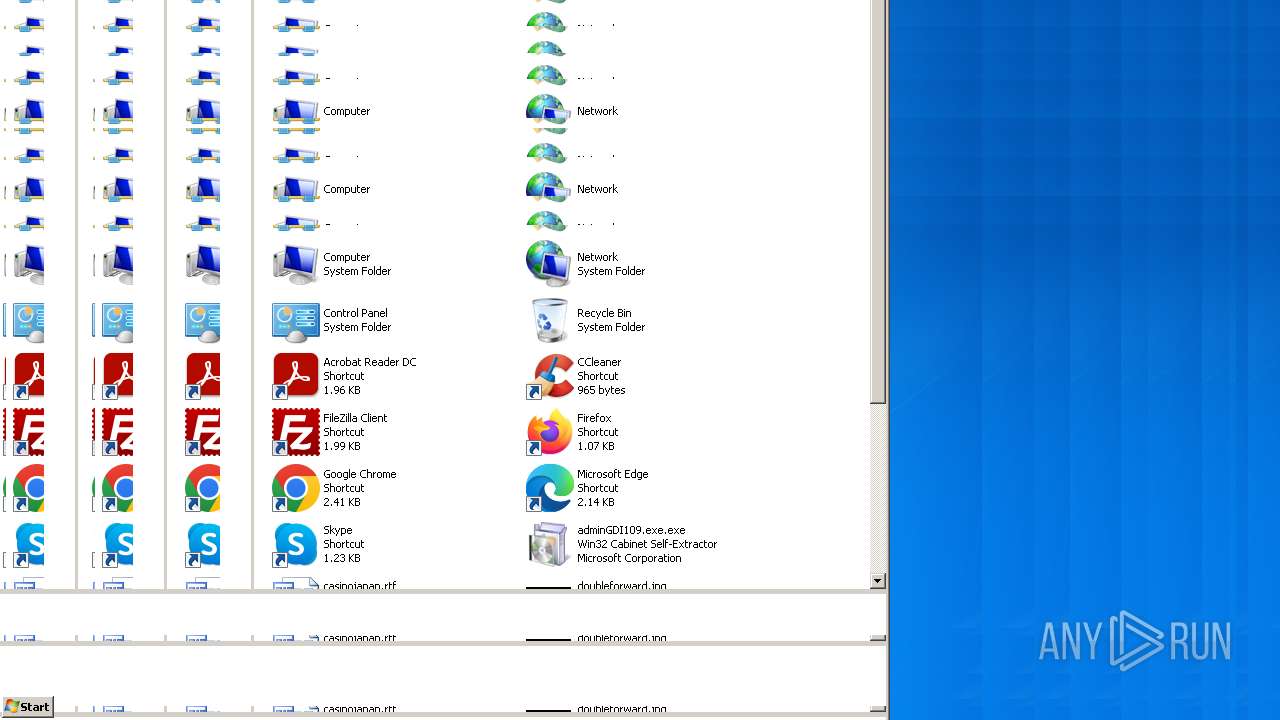Click the 'Microsoft Edge' name text

point(613,474)
